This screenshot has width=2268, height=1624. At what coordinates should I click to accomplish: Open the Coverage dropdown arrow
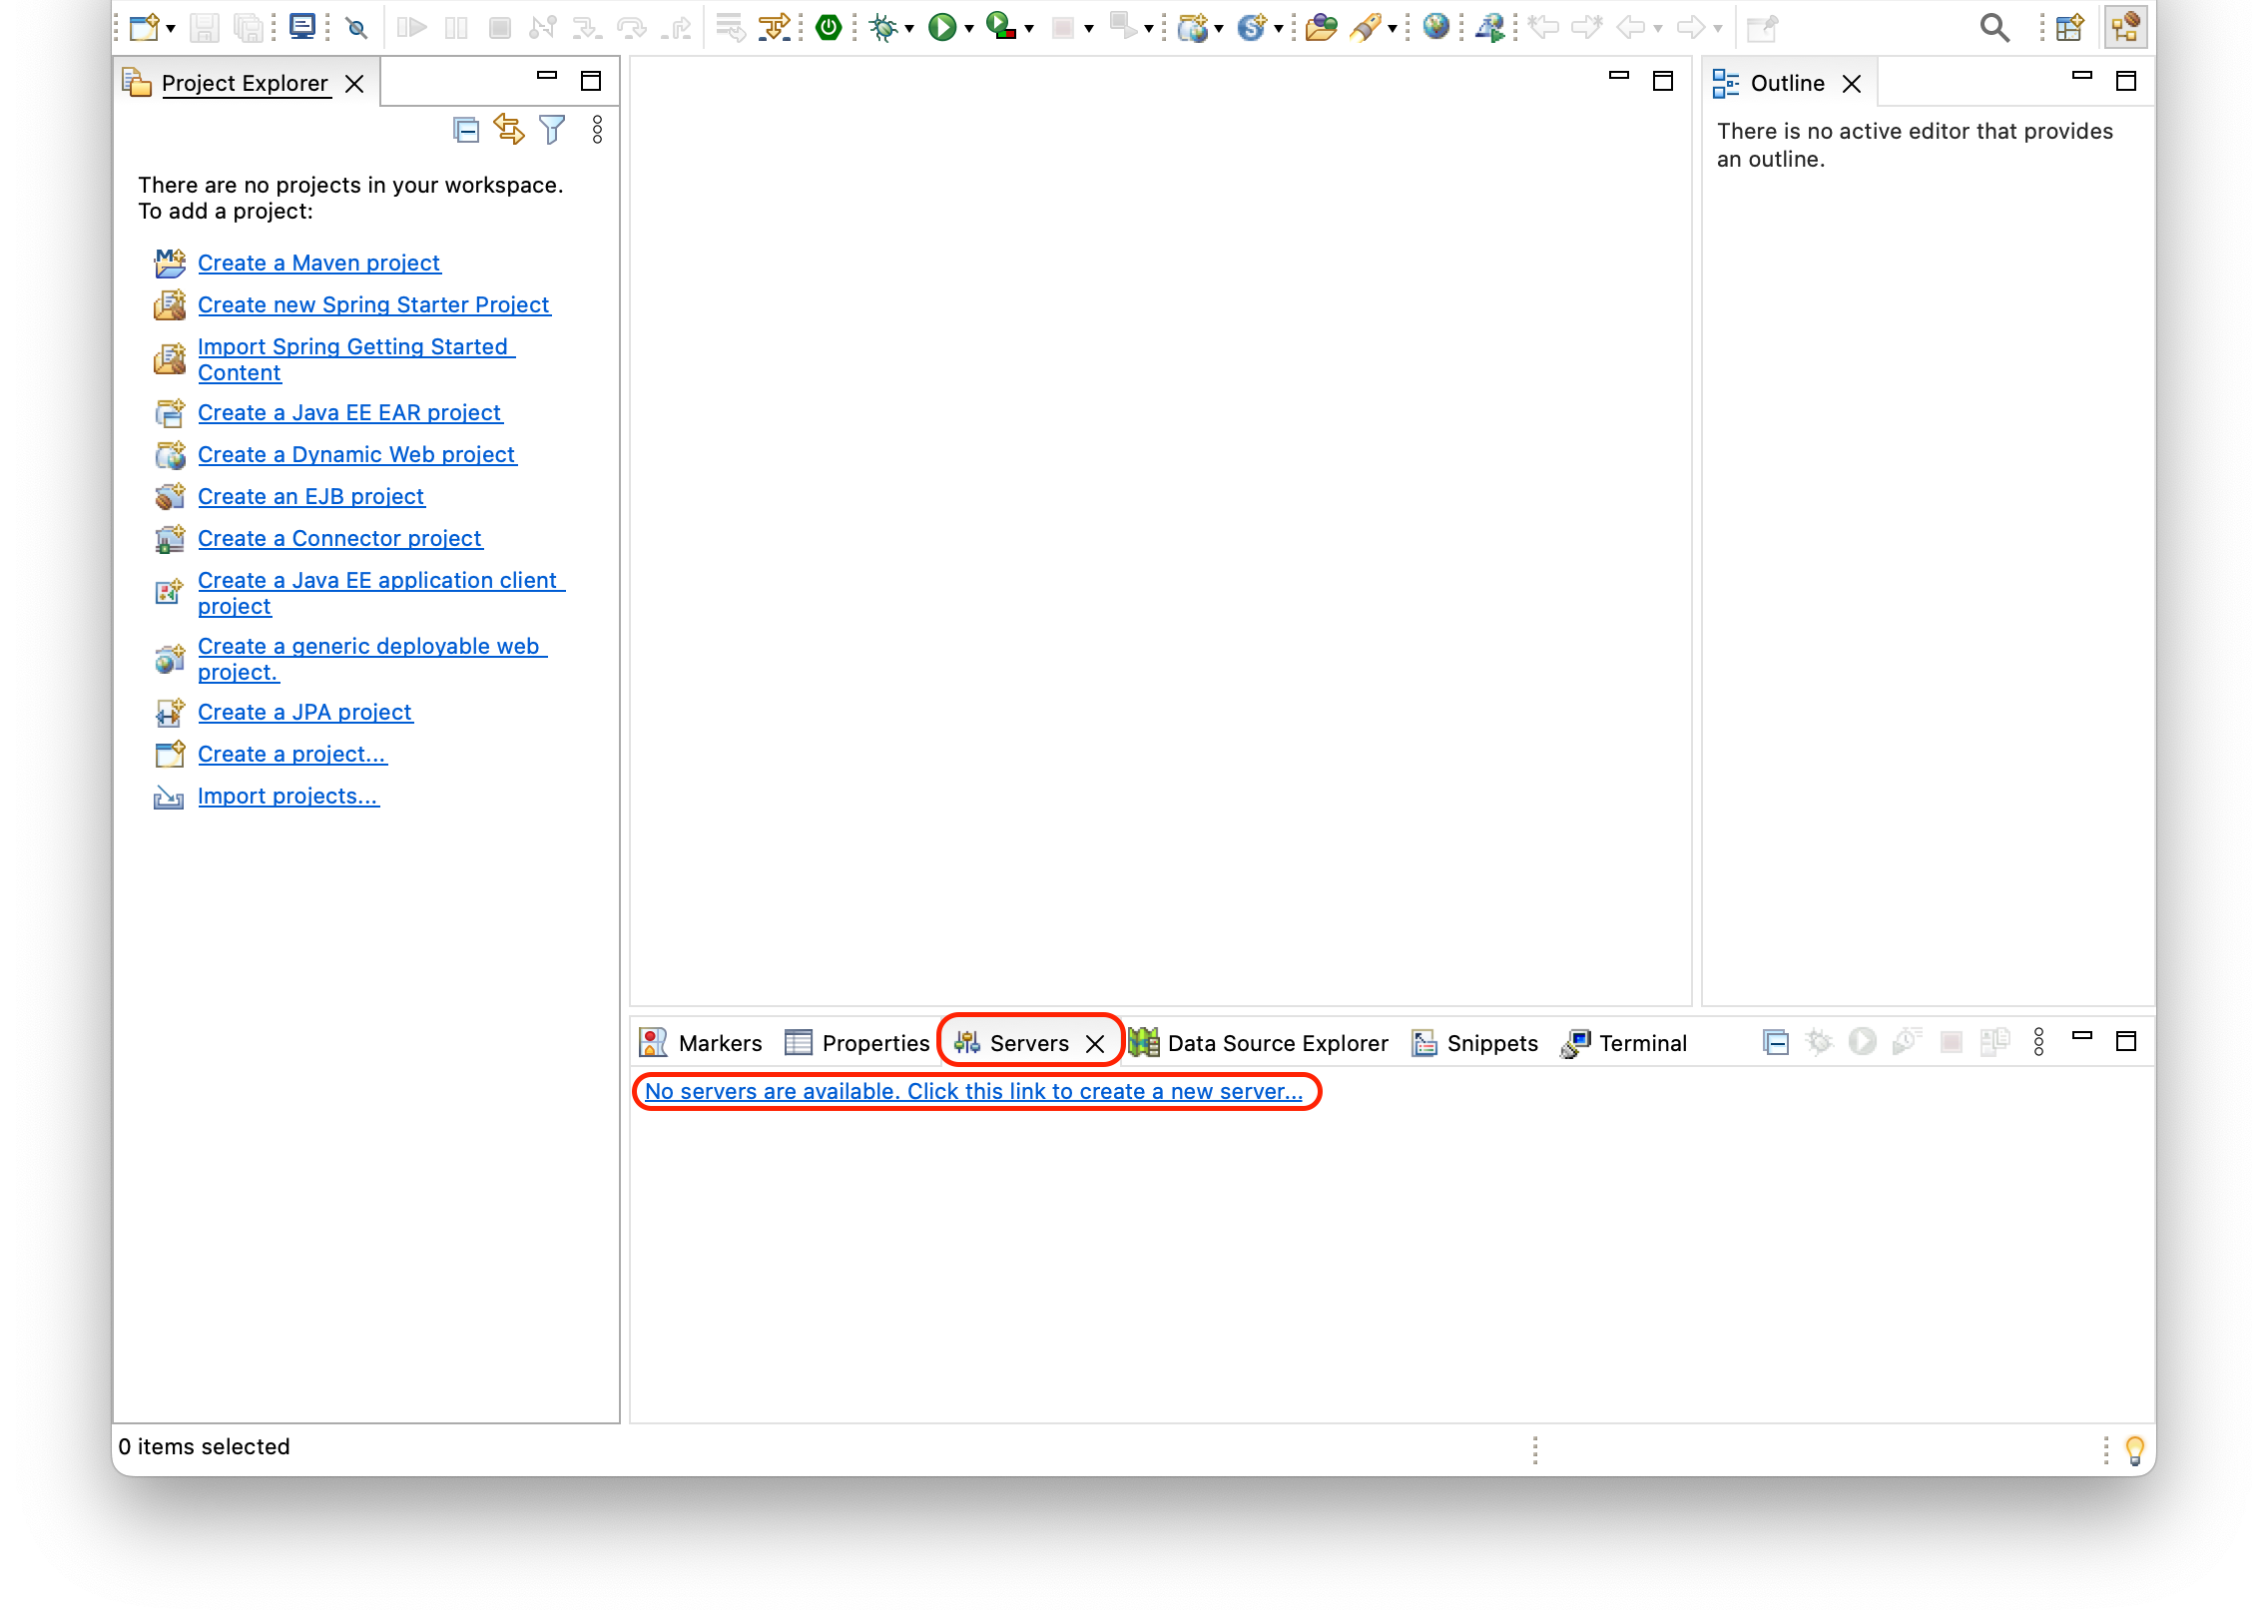coord(1029,29)
